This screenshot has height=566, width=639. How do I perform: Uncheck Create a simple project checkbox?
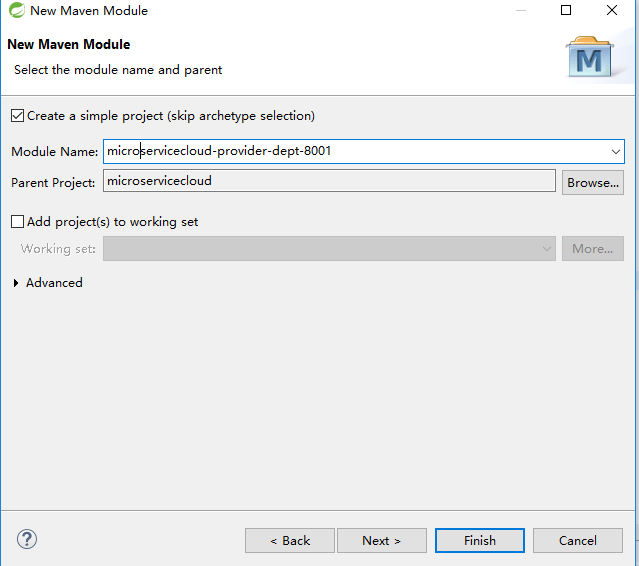coord(18,116)
